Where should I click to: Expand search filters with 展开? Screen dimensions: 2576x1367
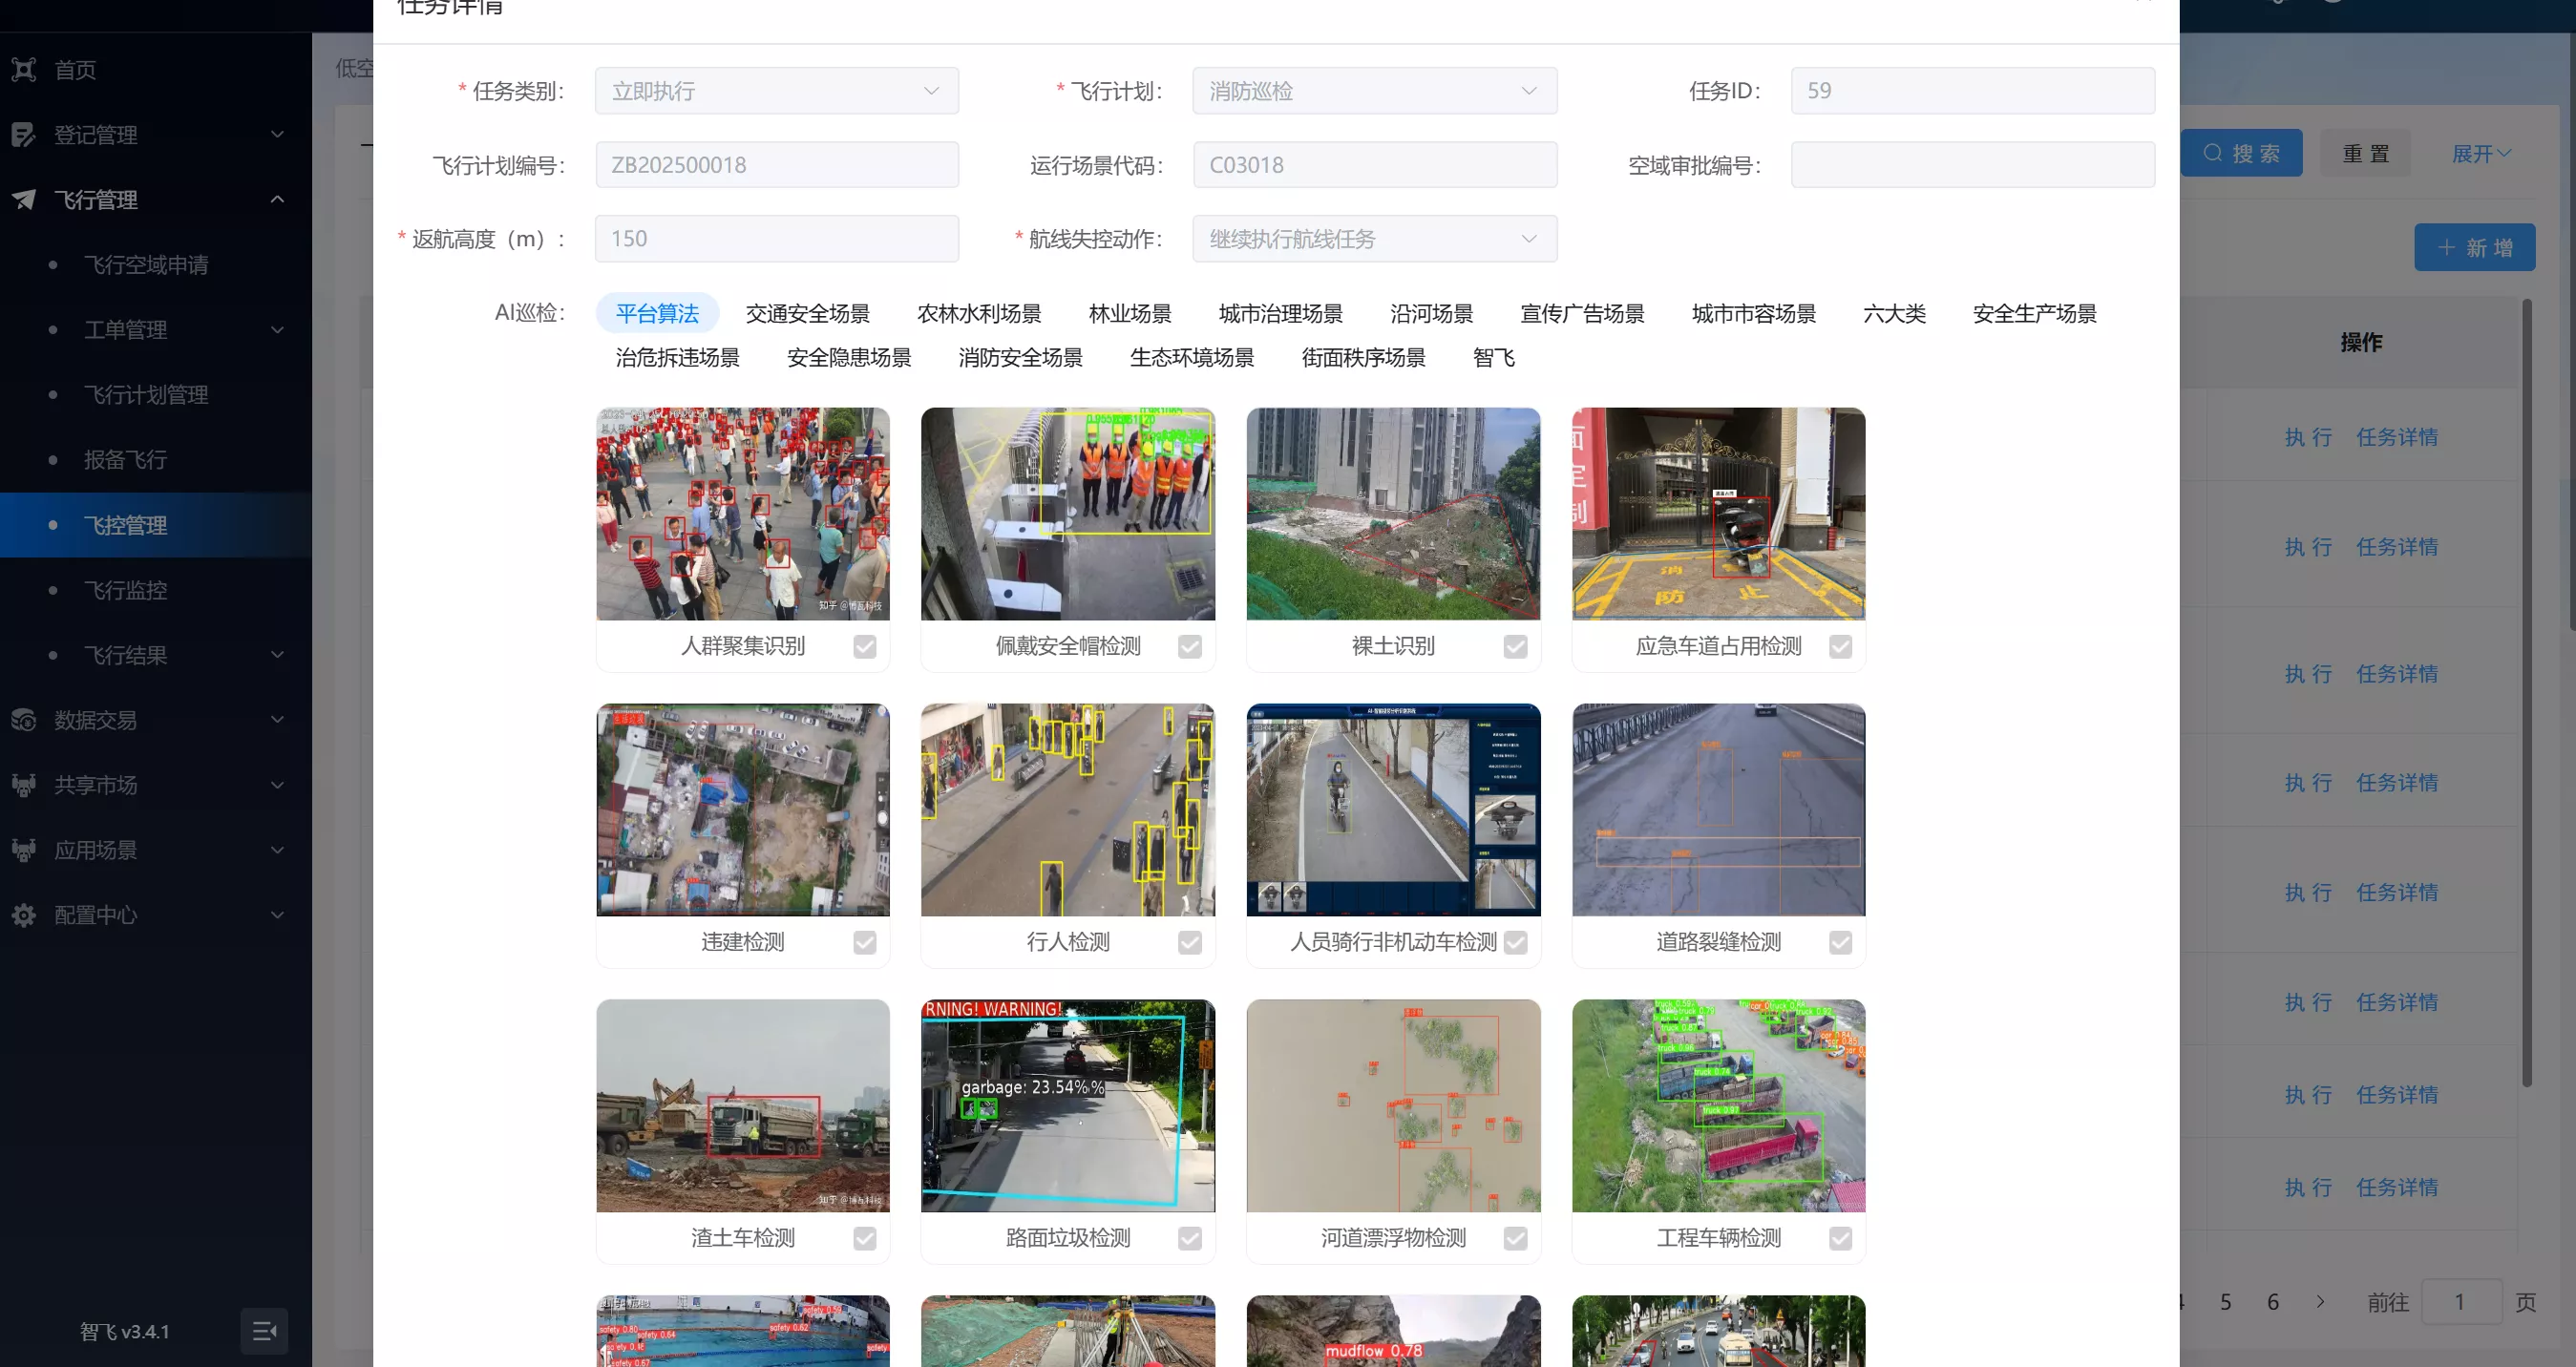coord(2481,153)
